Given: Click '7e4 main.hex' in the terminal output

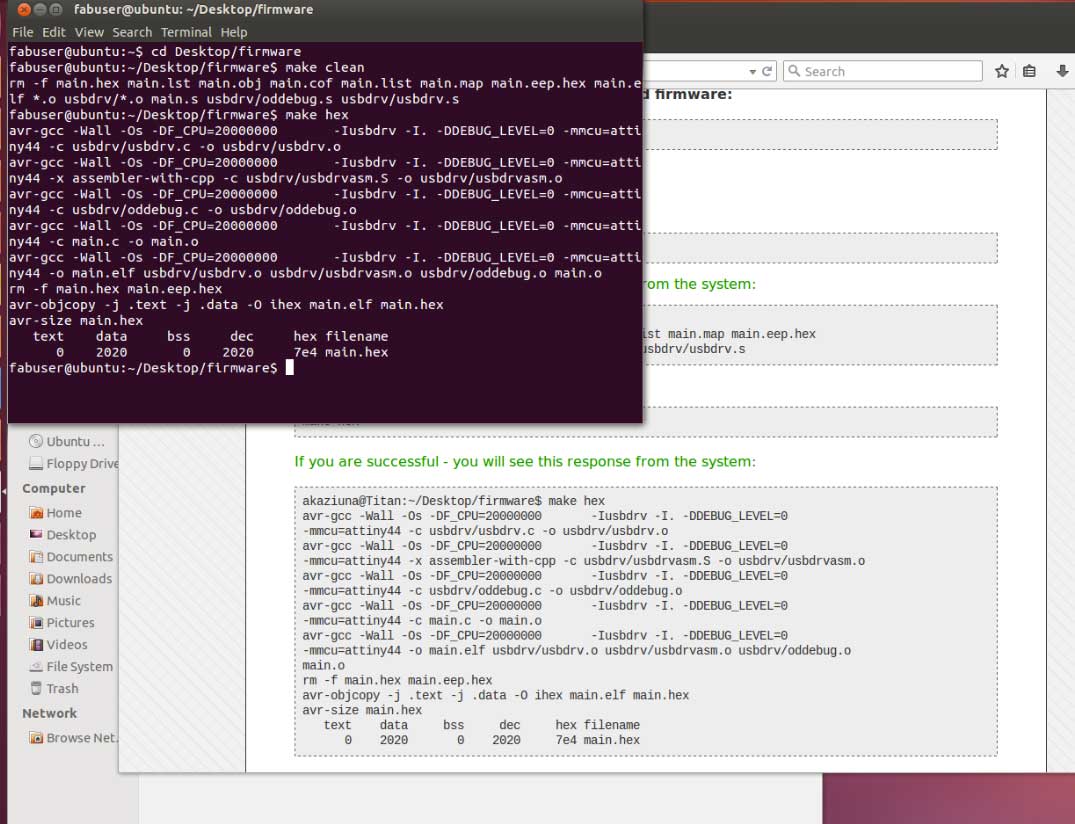Looking at the screenshot, I should [x=341, y=352].
